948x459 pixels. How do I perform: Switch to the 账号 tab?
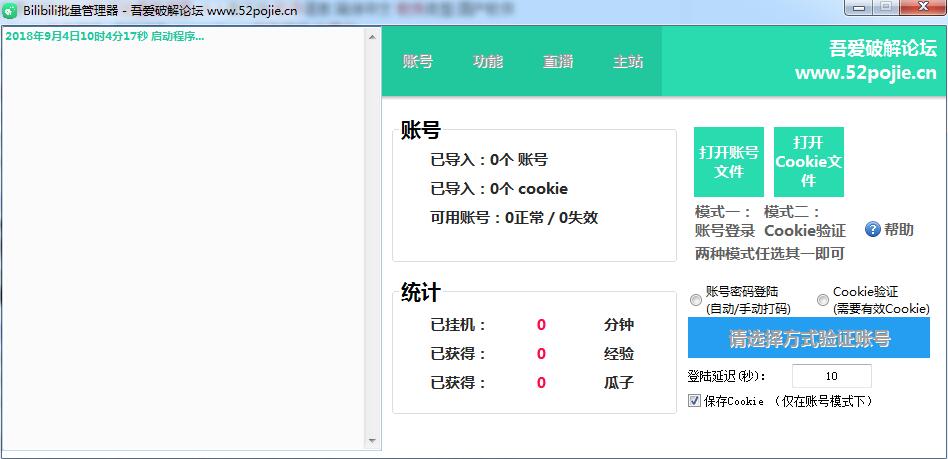click(418, 61)
